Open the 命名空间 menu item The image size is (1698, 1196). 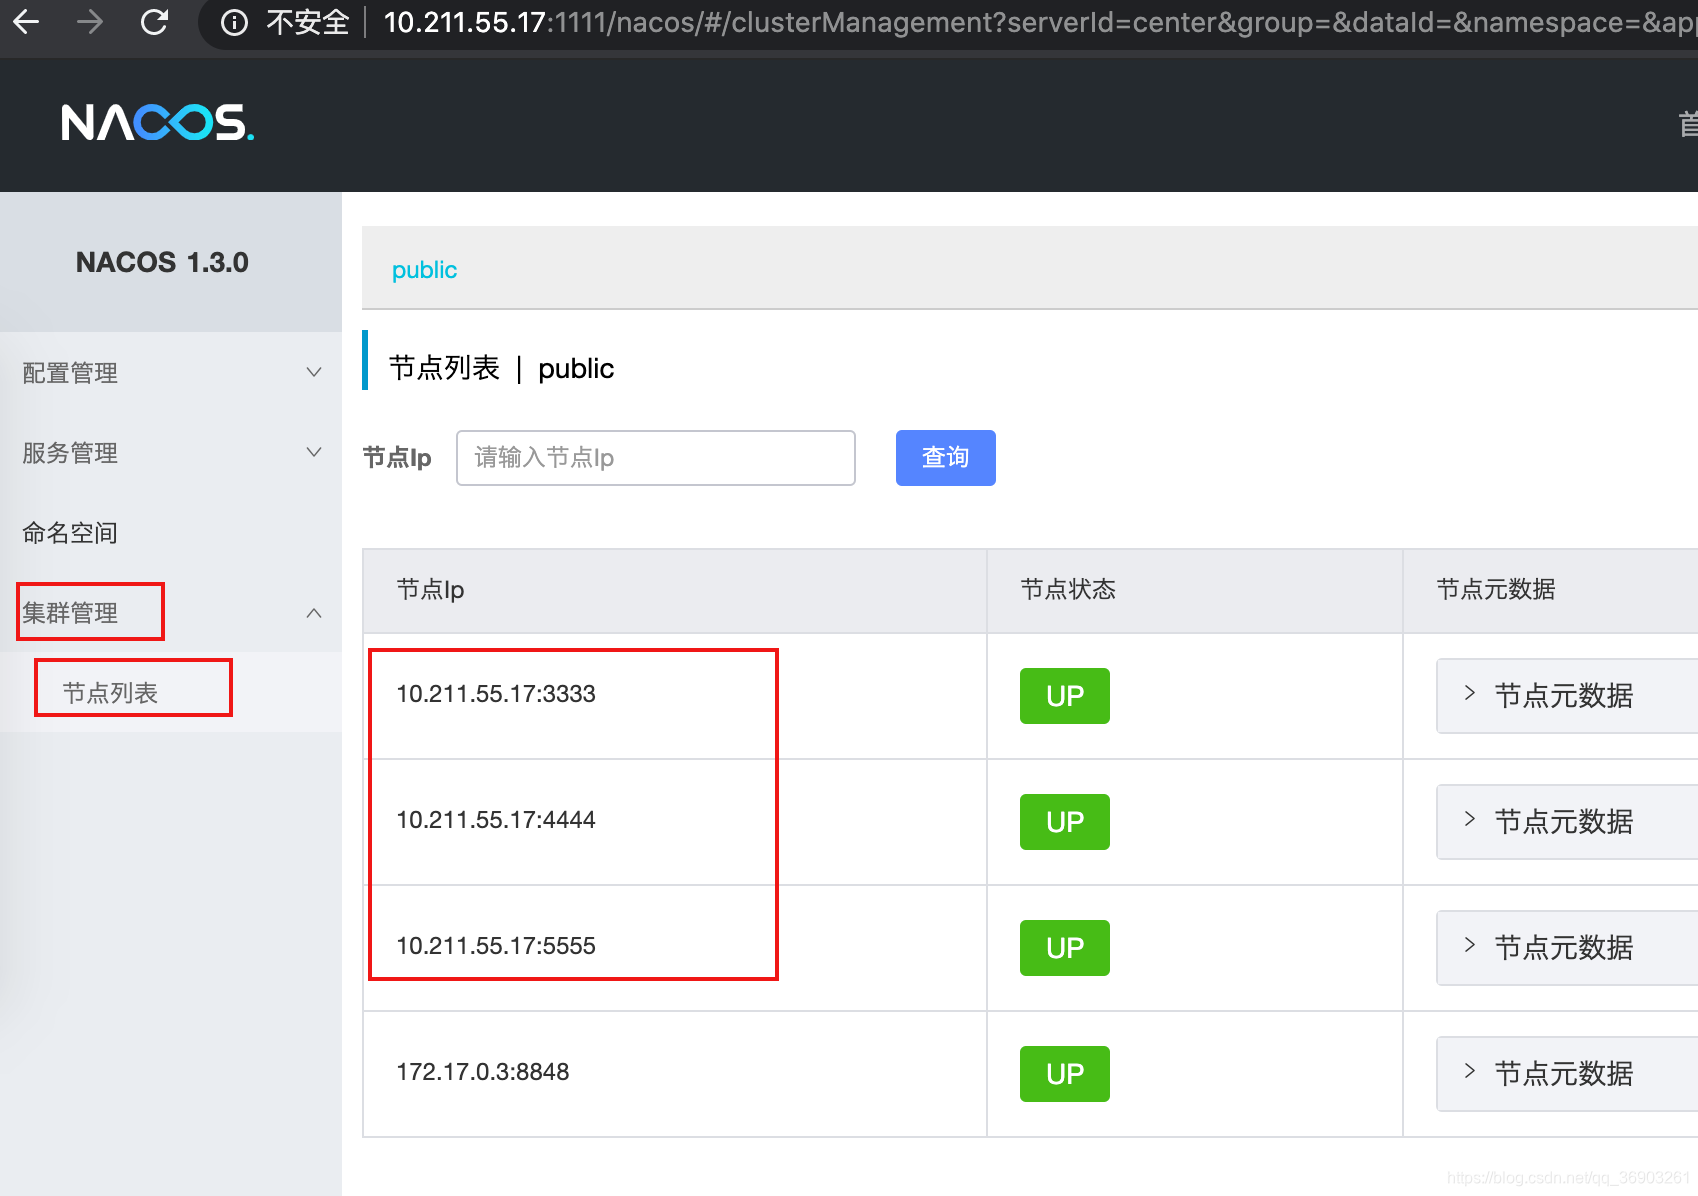point(171,532)
